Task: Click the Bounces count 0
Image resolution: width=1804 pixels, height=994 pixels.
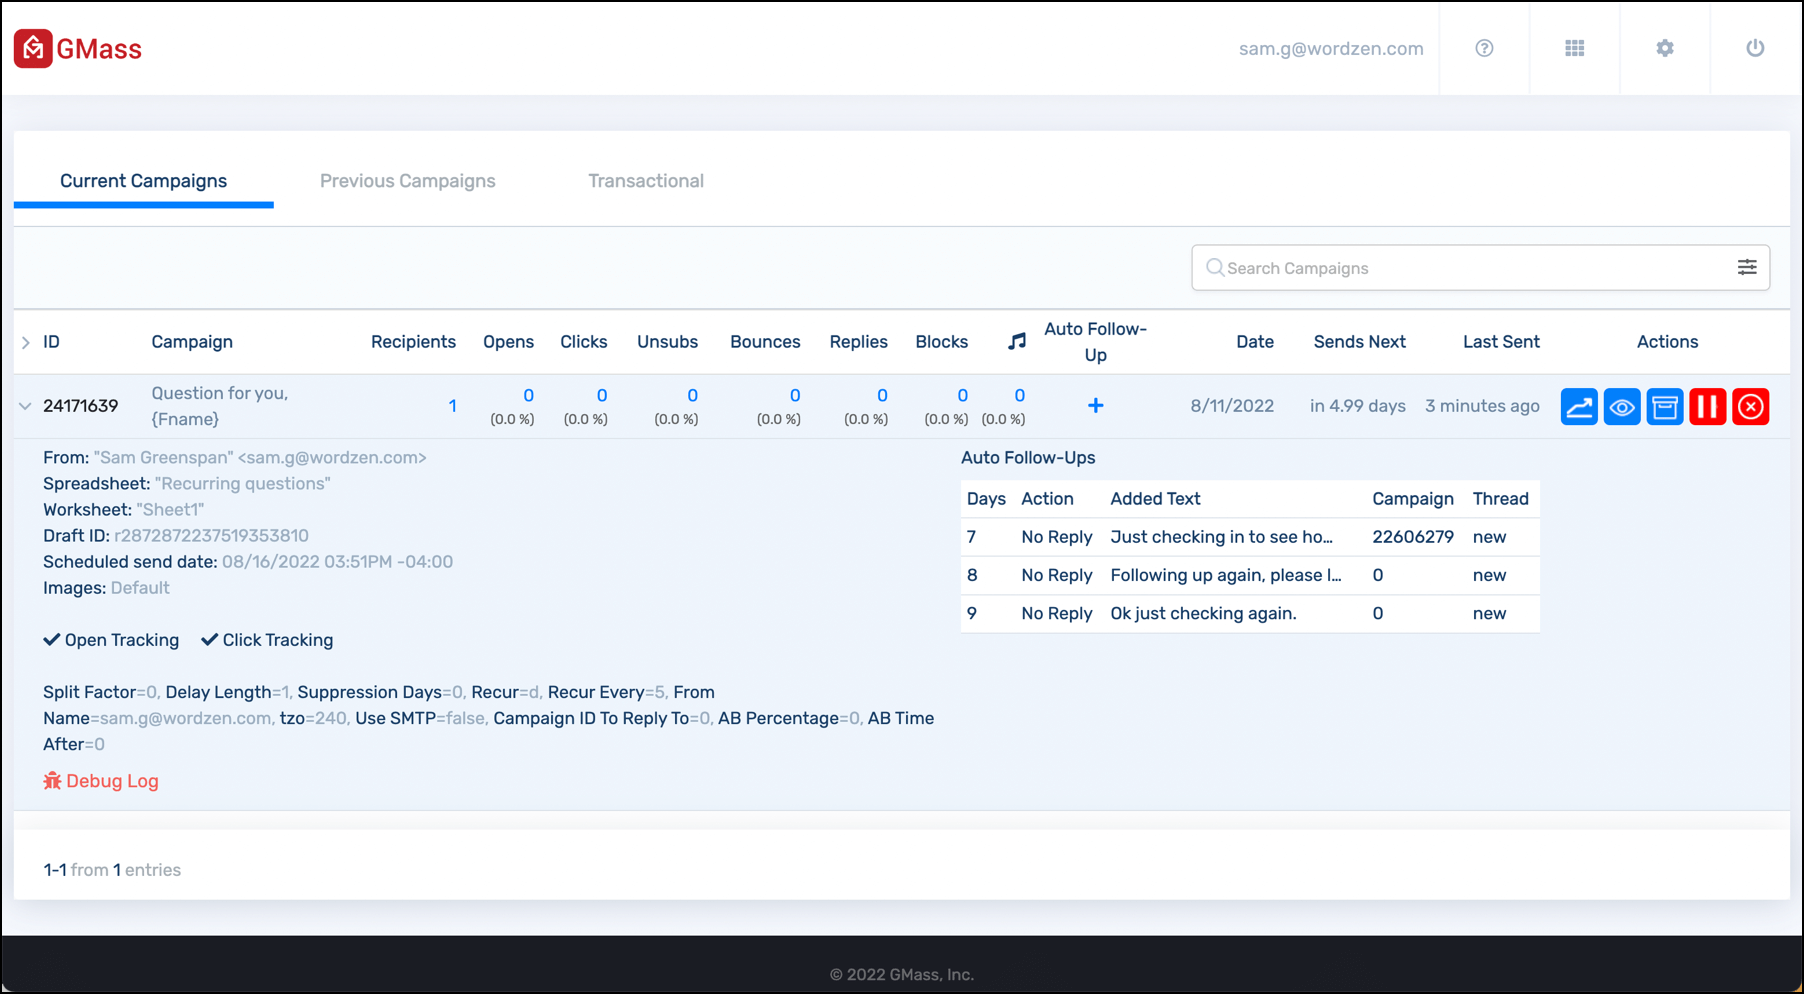Action: [x=795, y=395]
